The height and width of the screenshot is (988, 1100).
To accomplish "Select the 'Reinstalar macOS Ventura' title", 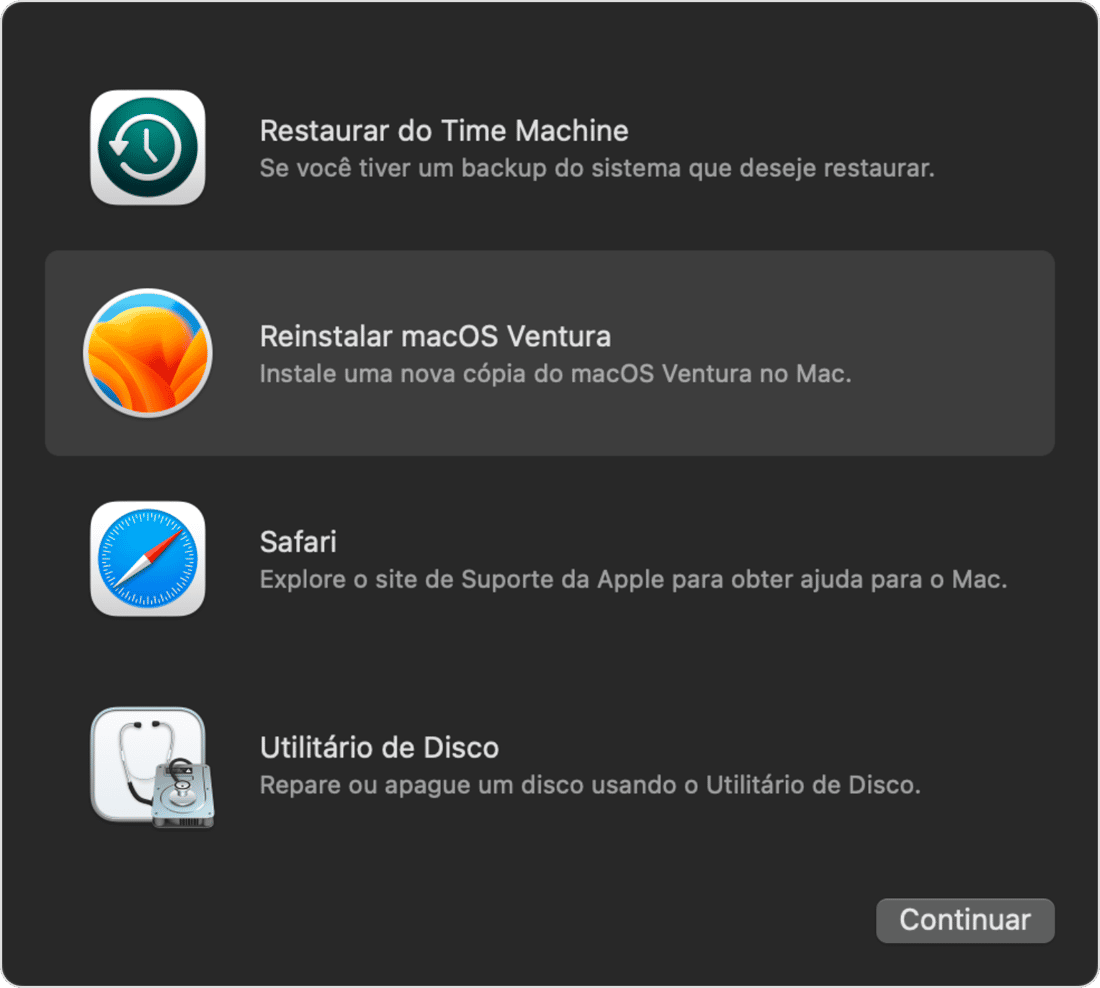I will (435, 336).
